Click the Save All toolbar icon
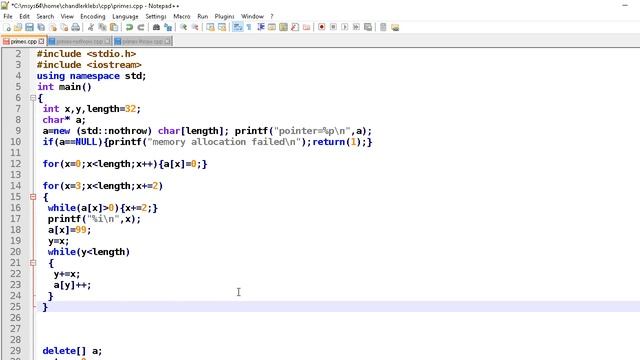 point(41,27)
